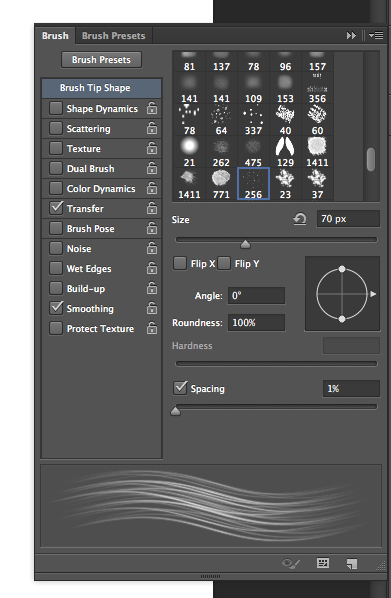Click the Angle input field
Screen dimensions: 391x598
256,296
